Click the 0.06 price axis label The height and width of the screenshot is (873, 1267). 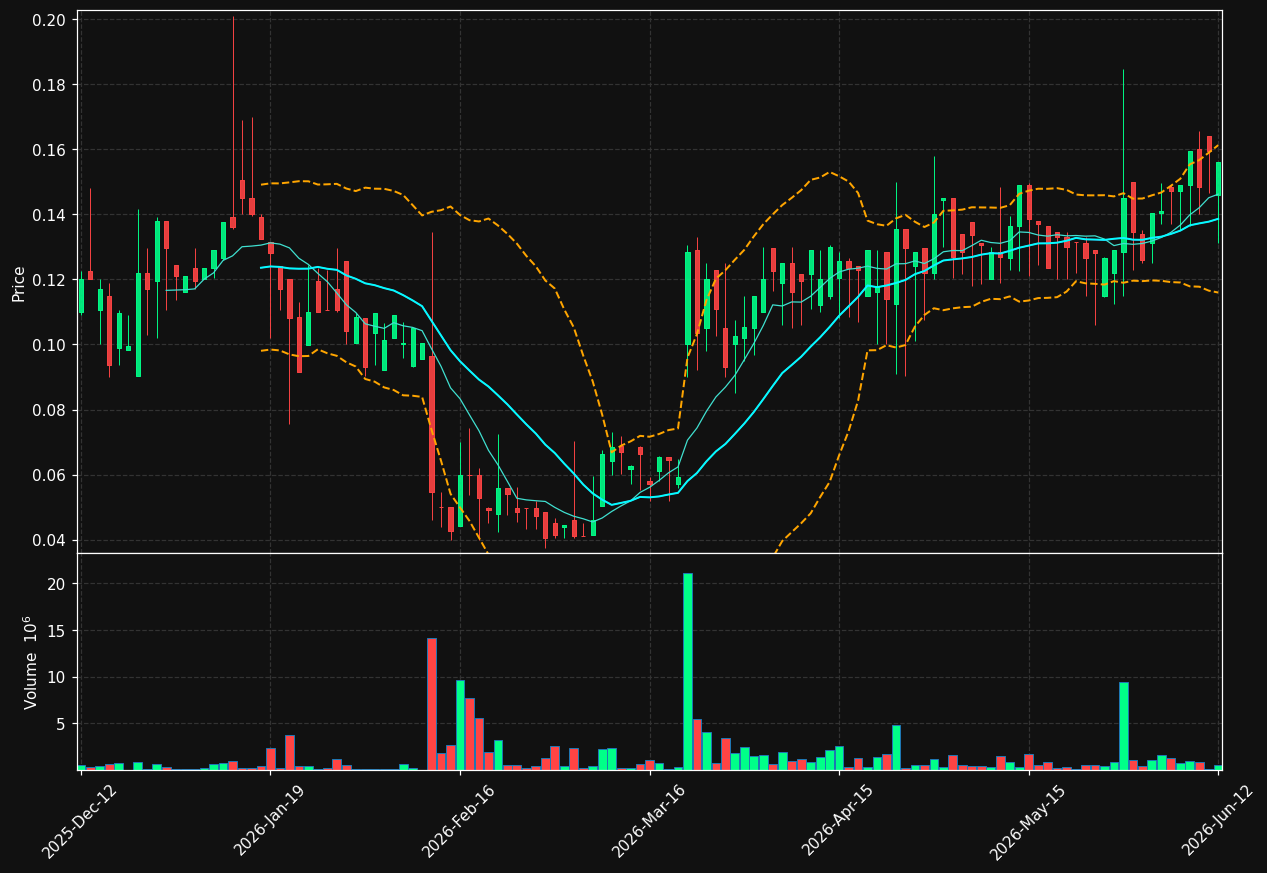[x=51, y=475]
